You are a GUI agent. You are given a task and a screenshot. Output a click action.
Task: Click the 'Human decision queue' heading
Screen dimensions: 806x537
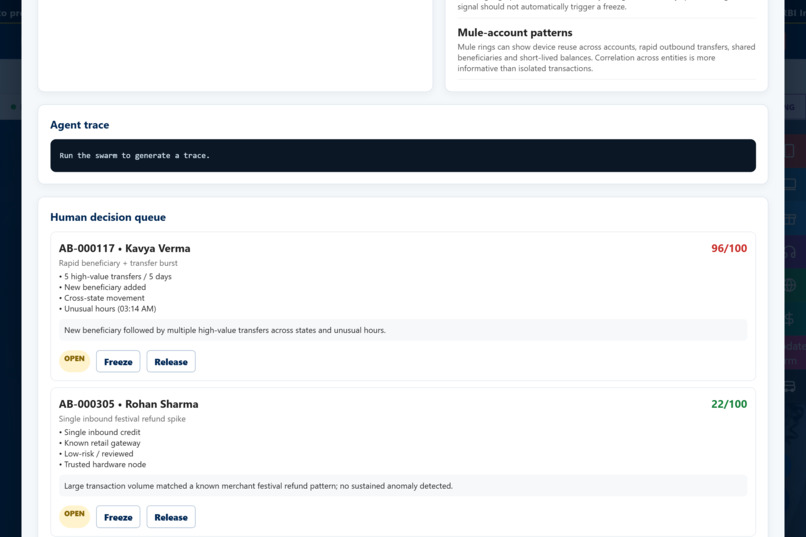click(108, 217)
